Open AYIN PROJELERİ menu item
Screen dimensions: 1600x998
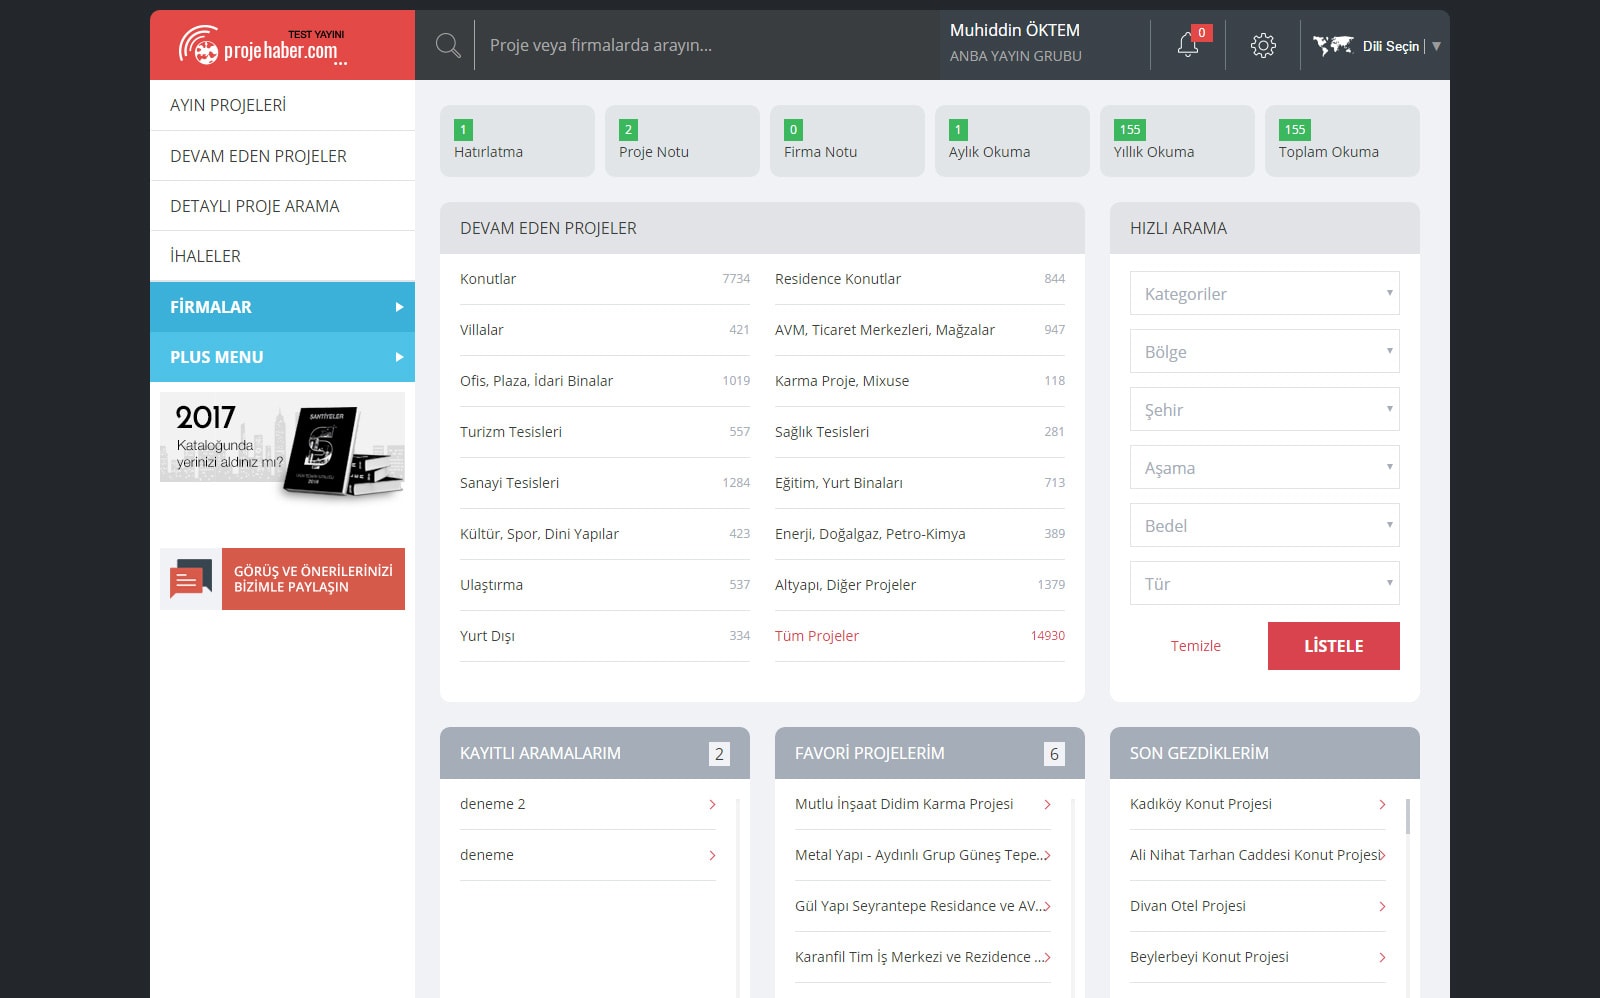[282, 105]
